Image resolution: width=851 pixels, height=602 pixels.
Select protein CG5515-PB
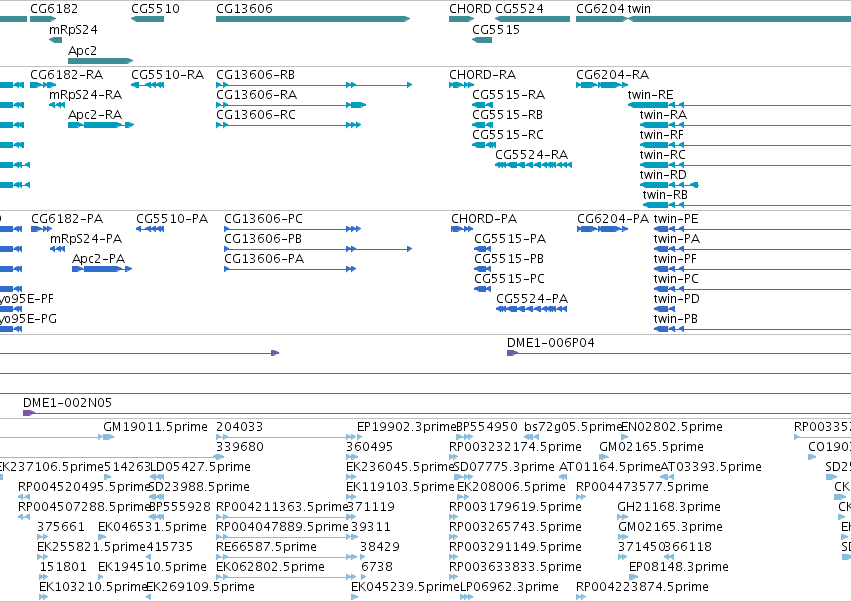tap(509, 259)
